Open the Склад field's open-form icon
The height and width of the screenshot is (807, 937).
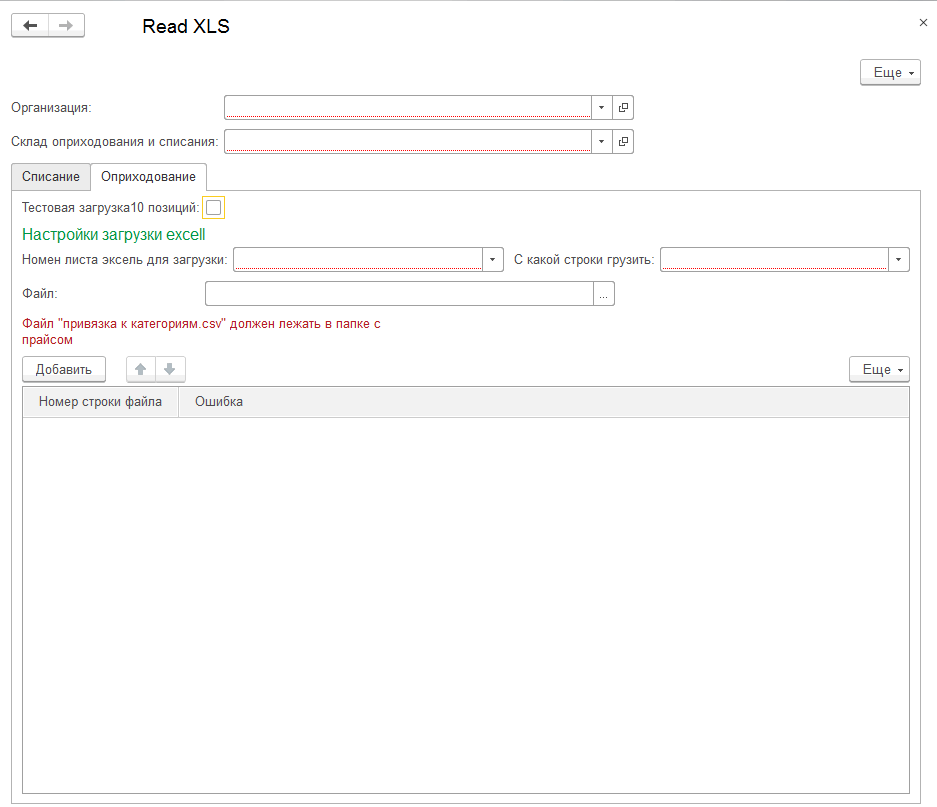click(623, 142)
